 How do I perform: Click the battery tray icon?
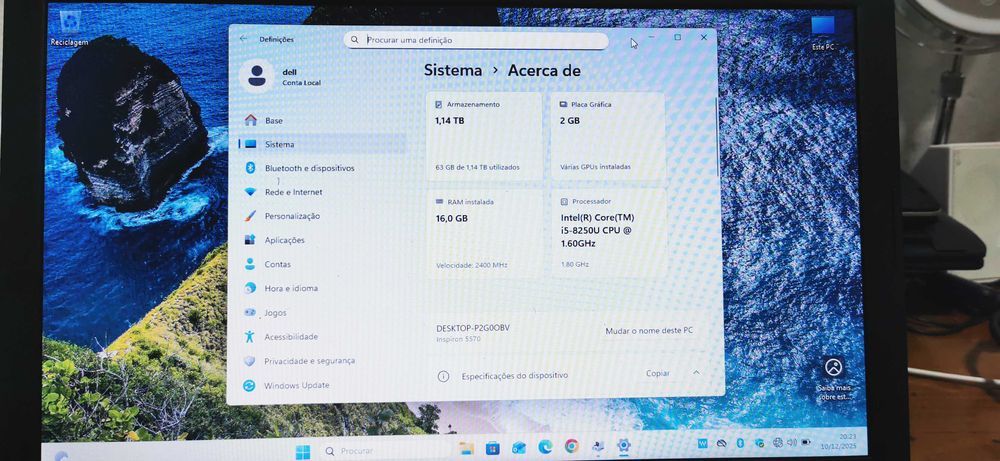[805, 441]
